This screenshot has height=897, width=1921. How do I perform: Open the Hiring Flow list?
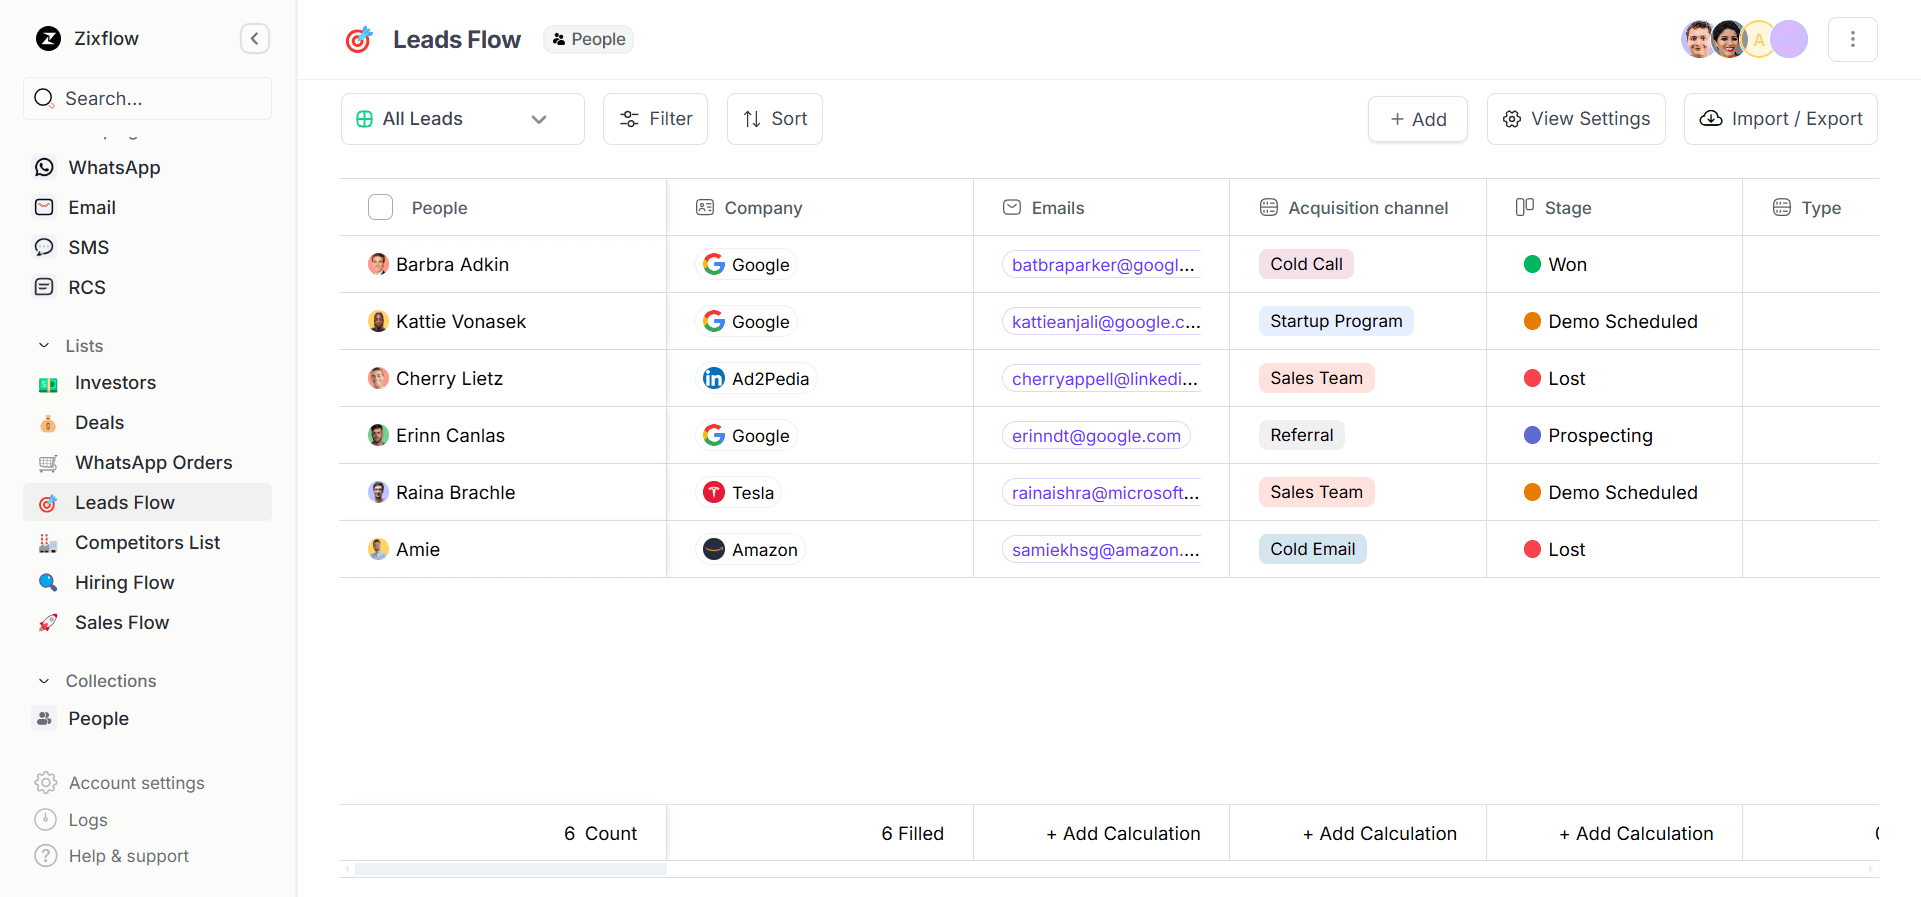pyautogui.click(x=124, y=582)
